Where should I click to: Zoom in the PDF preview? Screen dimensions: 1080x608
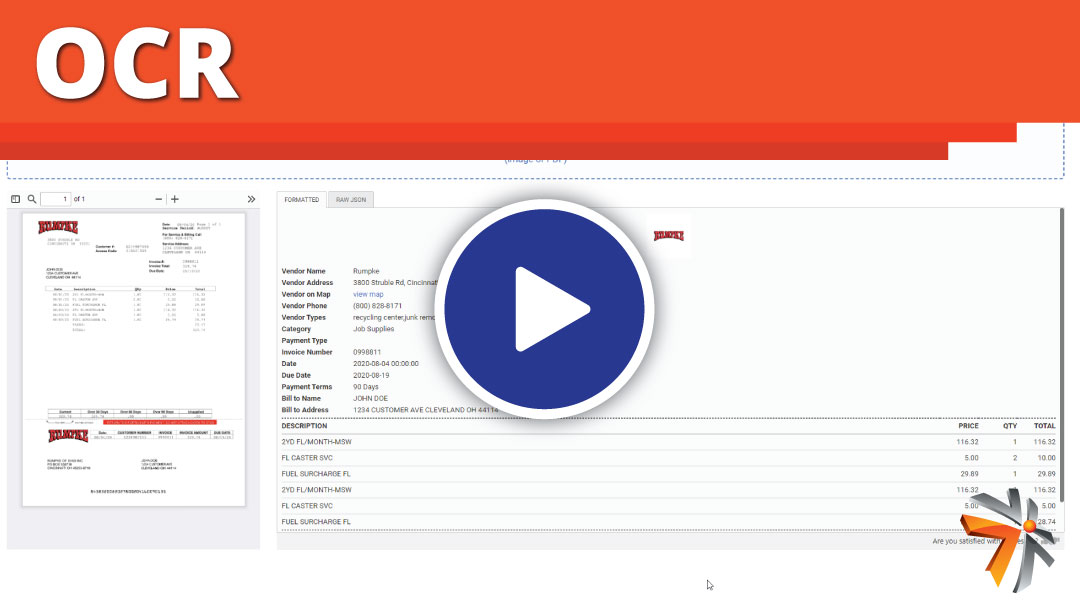click(175, 199)
